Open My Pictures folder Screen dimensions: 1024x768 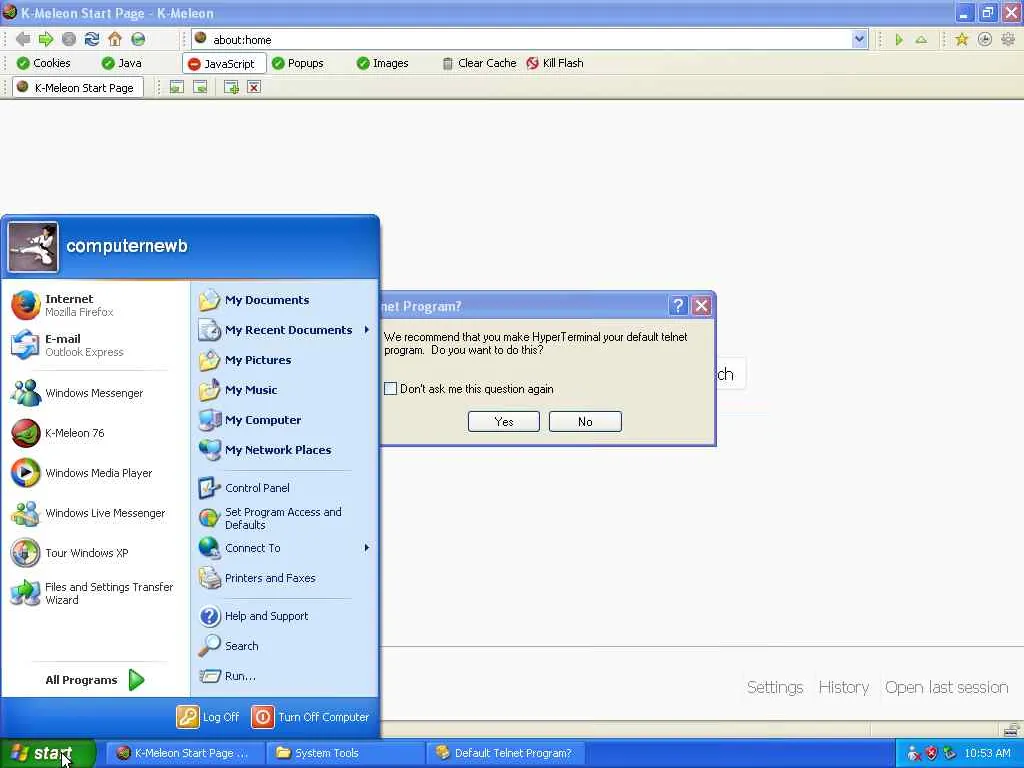coord(285,360)
